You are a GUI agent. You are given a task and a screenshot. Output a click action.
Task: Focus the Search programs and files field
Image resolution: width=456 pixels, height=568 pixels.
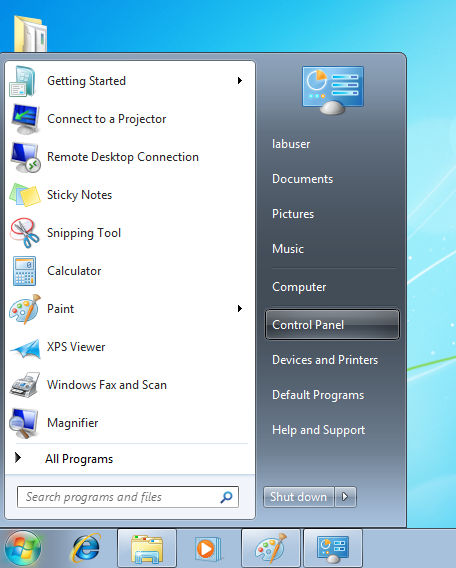128,497
